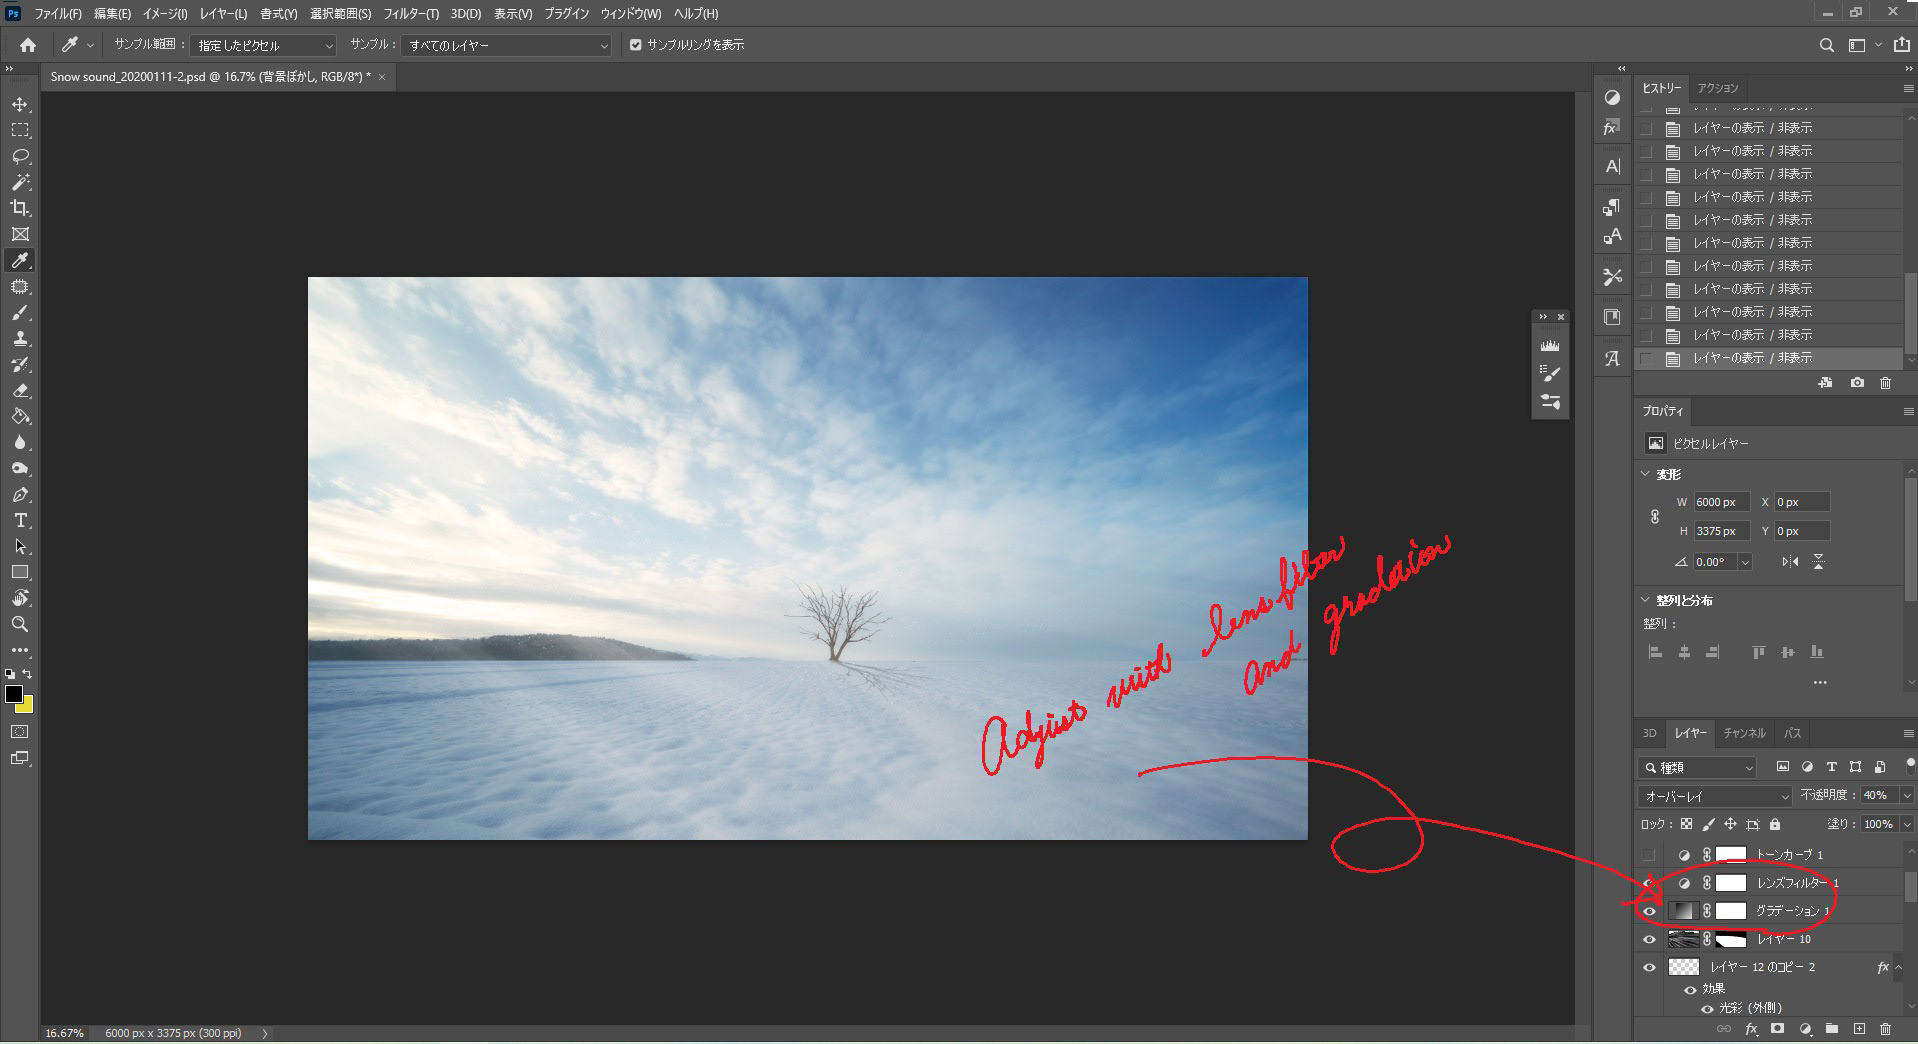Open blend mode dropdown オーバーレイ
The height and width of the screenshot is (1044, 1918).
pos(1715,796)
